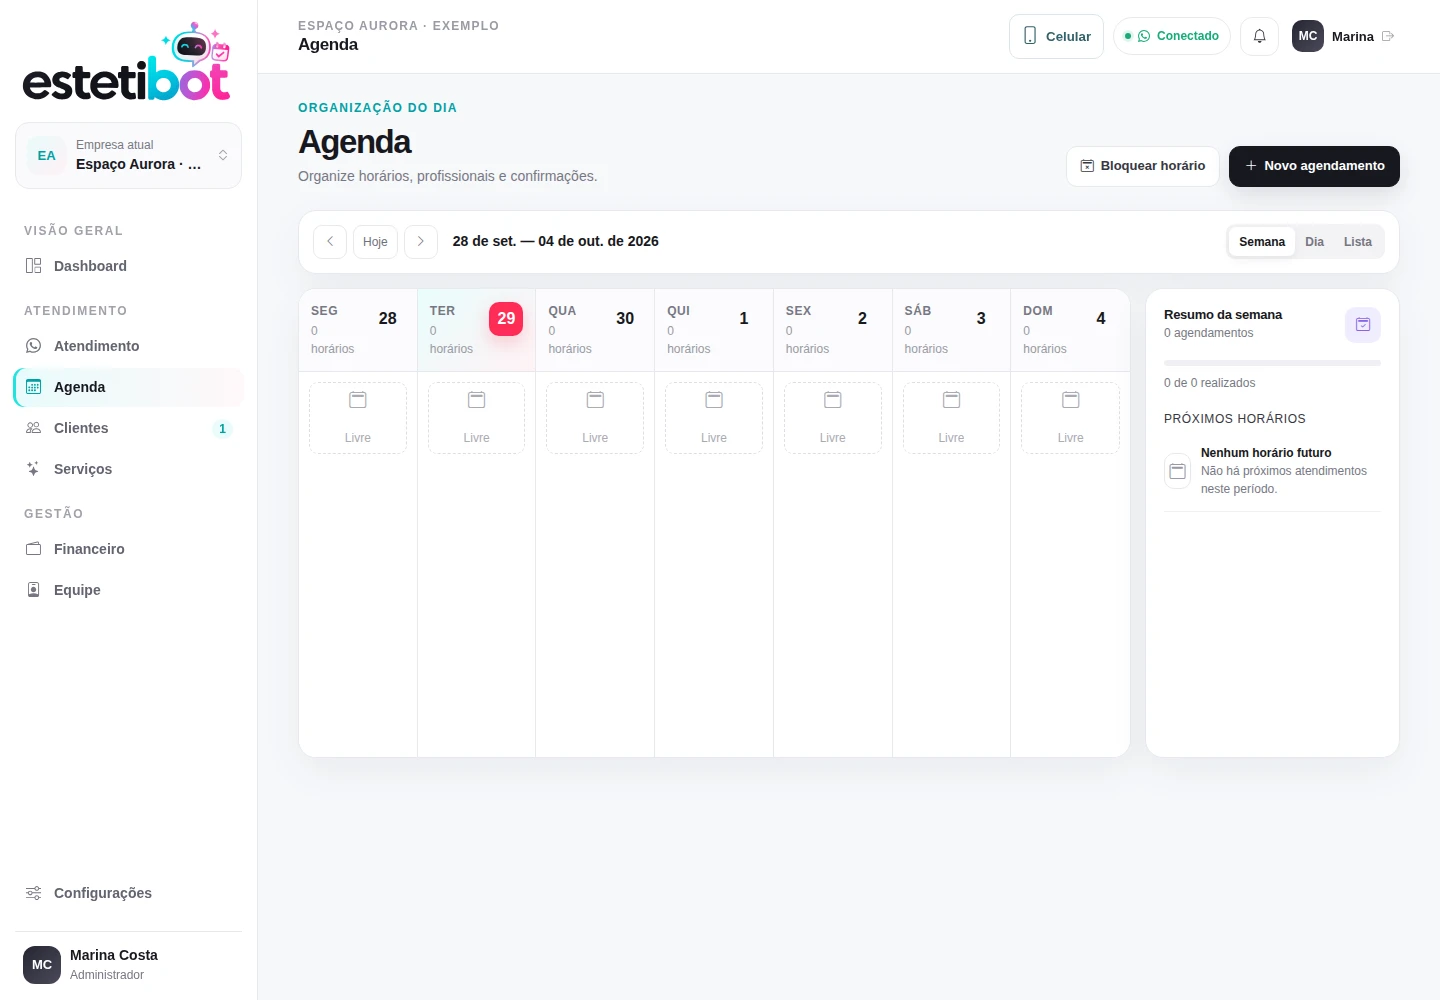Click the Bloquear horário button
1440x1000 pixels.
coord(1143,166)
